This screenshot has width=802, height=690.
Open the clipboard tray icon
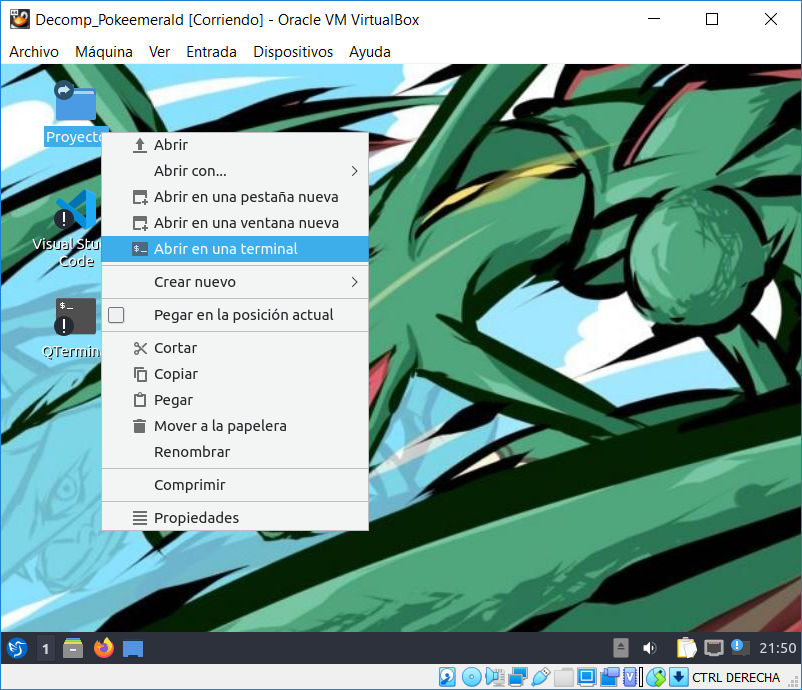pyautogui.click(x=686, y=649)
